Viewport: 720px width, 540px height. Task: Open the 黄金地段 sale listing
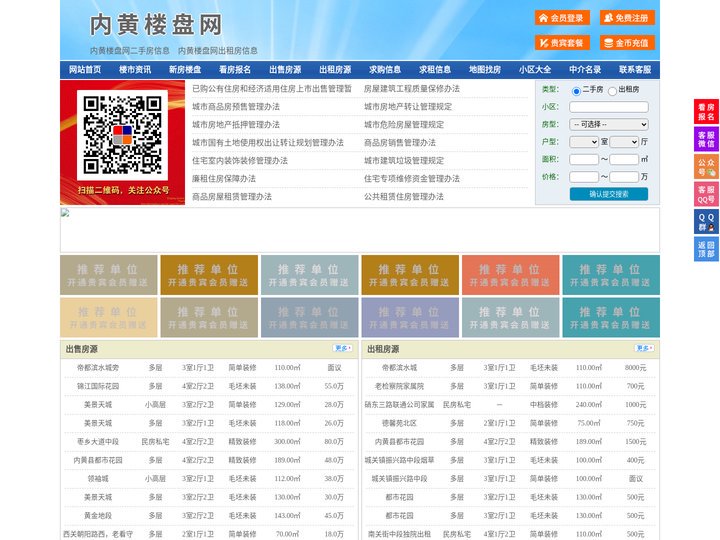point(98,516)
